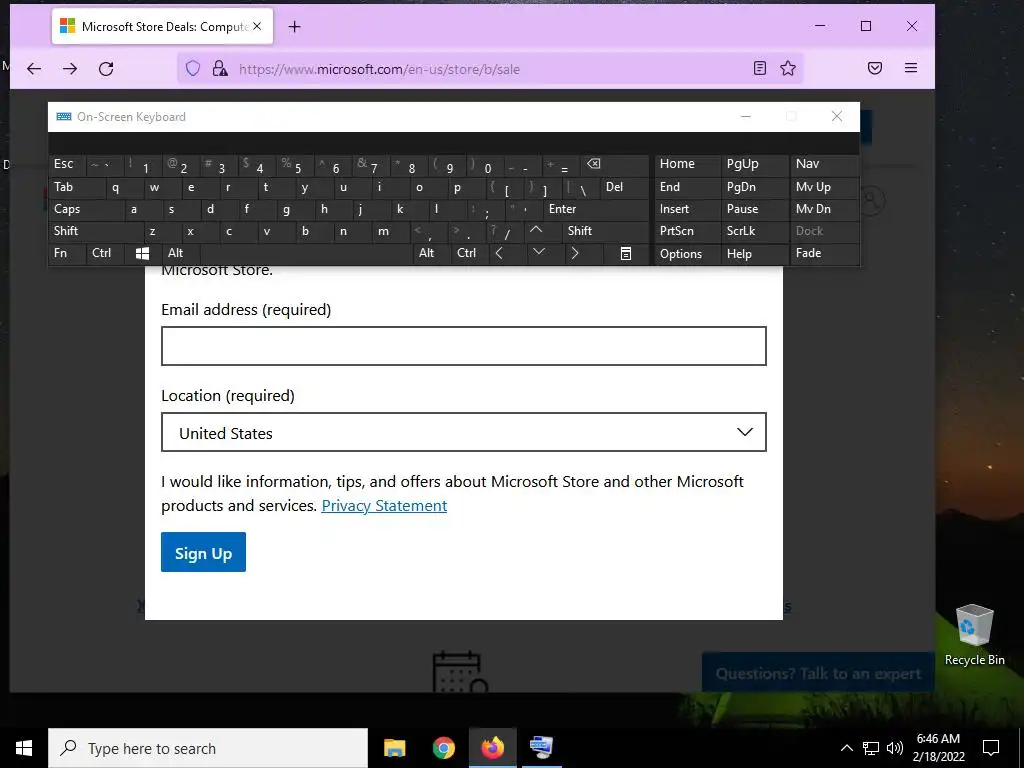Click the Enter key on keyboard

click(596, 209)
